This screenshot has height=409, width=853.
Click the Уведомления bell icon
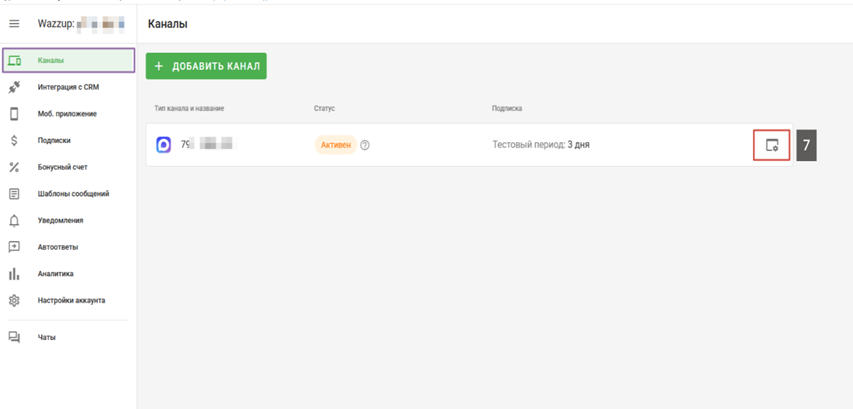coord(14,221)
